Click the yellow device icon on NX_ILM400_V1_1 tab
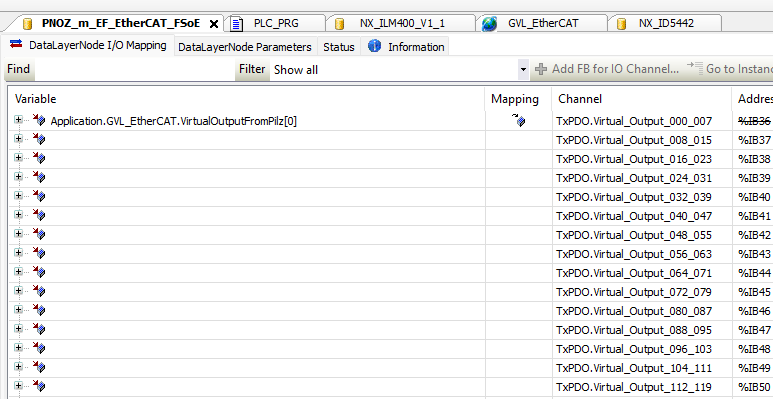Image resolution: width=773 pixels, height=399 pixels. (x=339, y=24)
